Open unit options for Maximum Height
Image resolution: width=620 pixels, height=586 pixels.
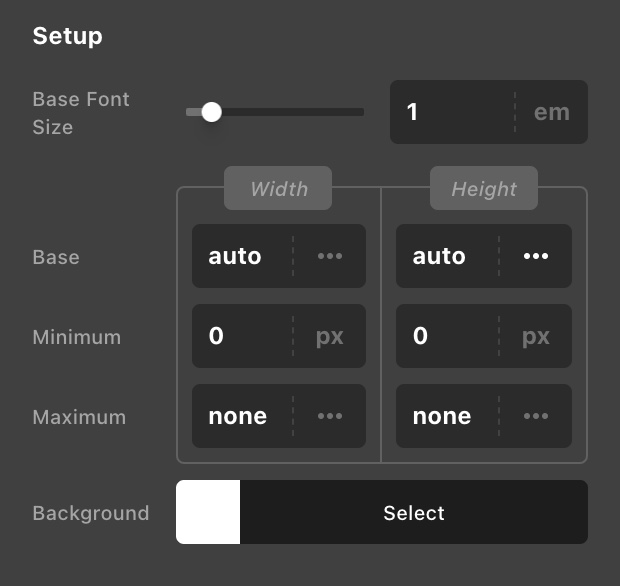click(536, 416)
